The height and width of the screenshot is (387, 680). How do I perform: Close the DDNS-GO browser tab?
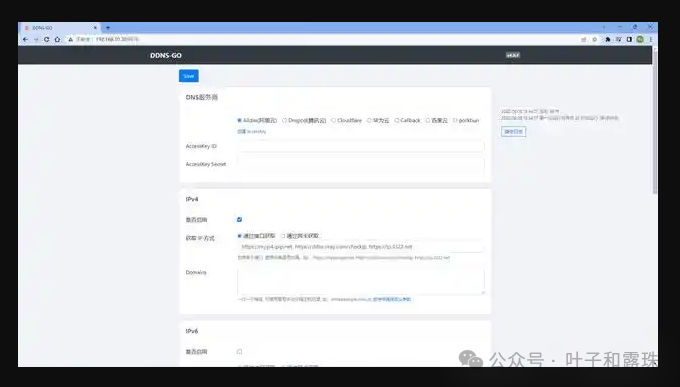click(x=95, y=28)
